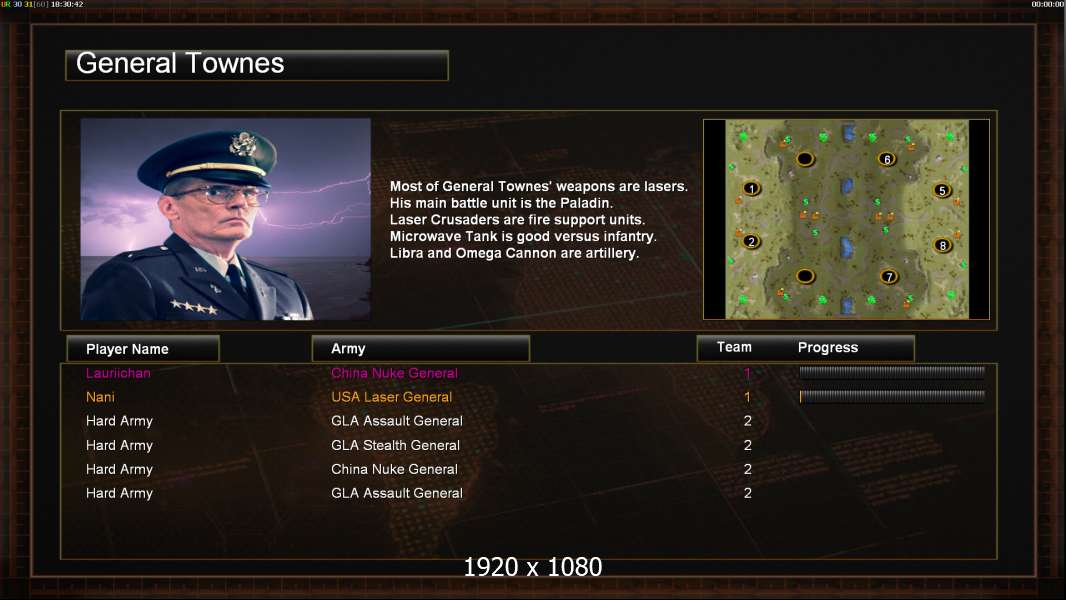
Task: Click the GLA Stealth General army entry
Action: click(395, 445)
